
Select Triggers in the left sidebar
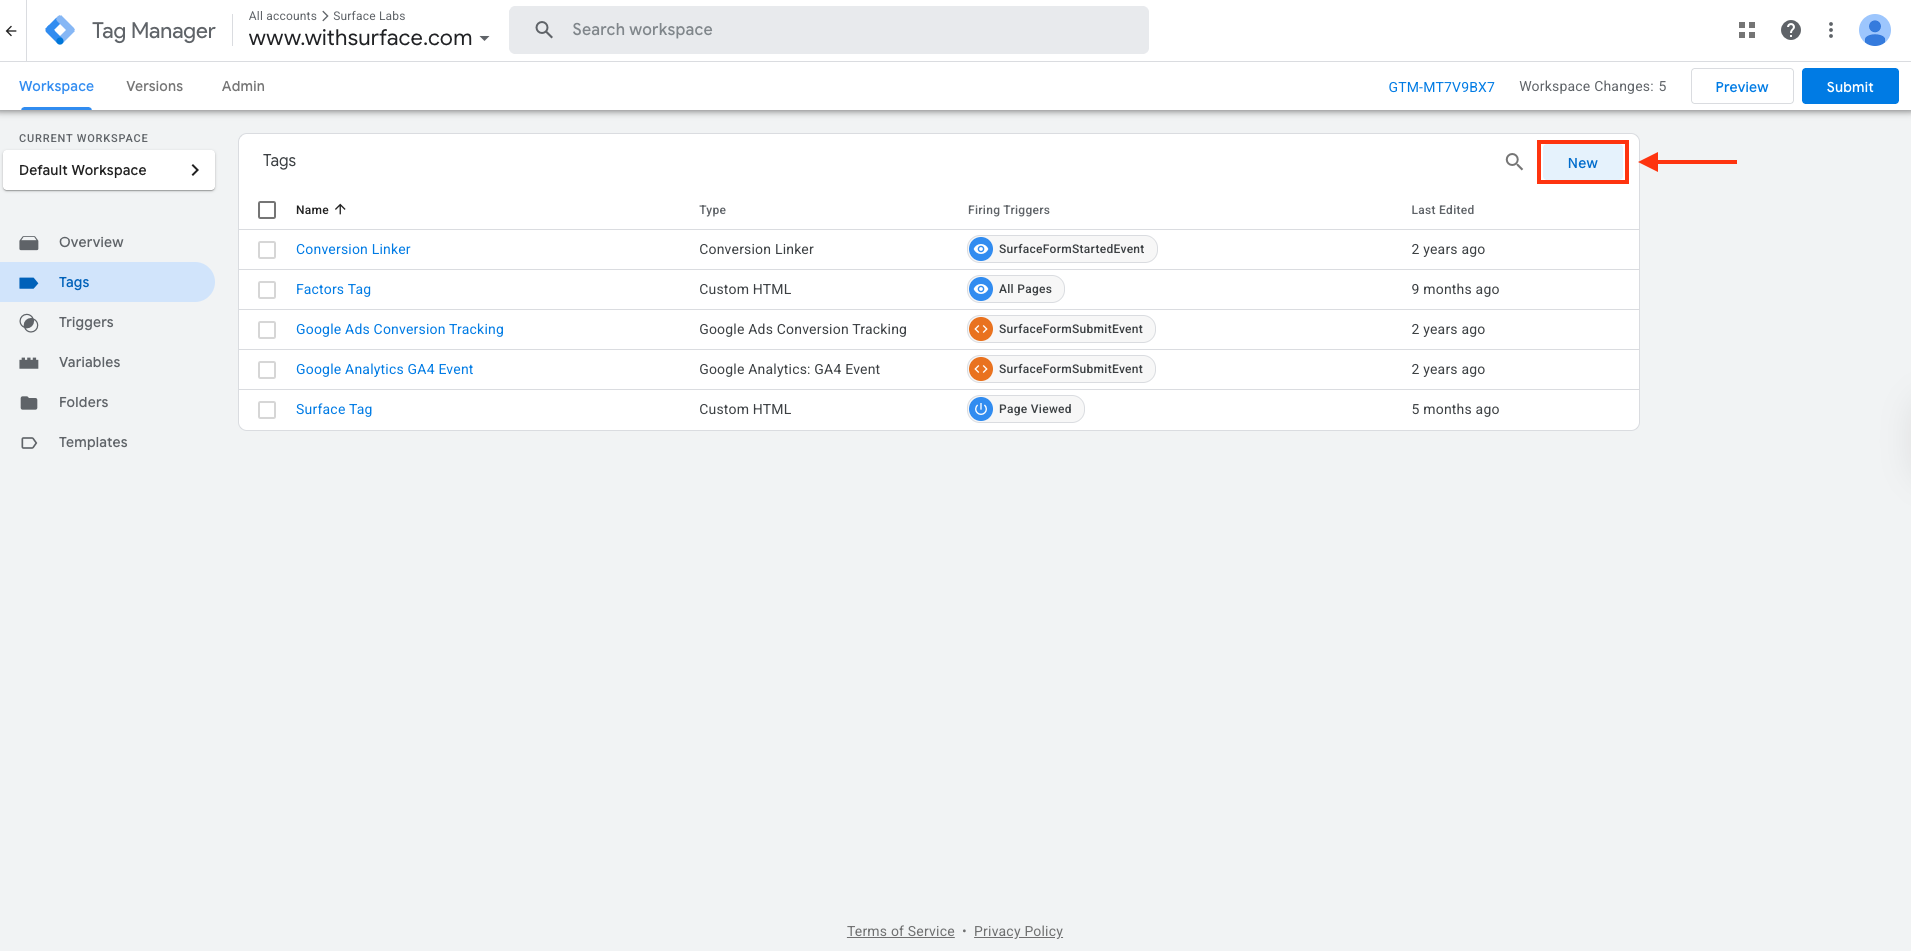point(86,321)
